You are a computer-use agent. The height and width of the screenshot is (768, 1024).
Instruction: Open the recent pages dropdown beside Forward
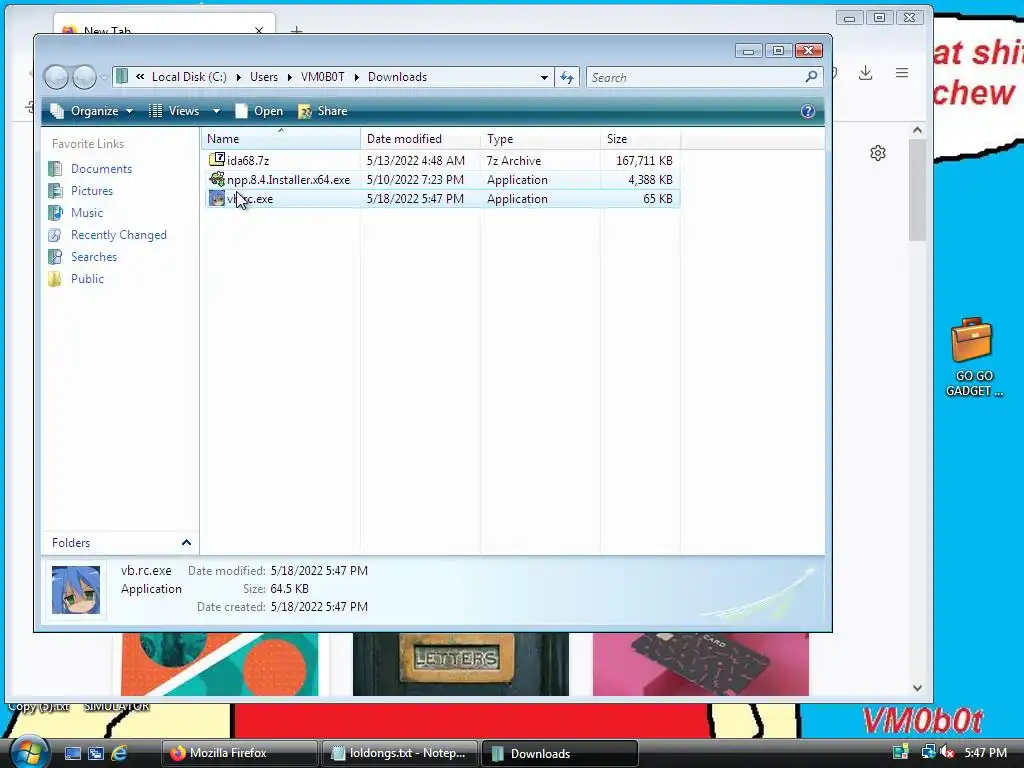click(x=103, y=78)
